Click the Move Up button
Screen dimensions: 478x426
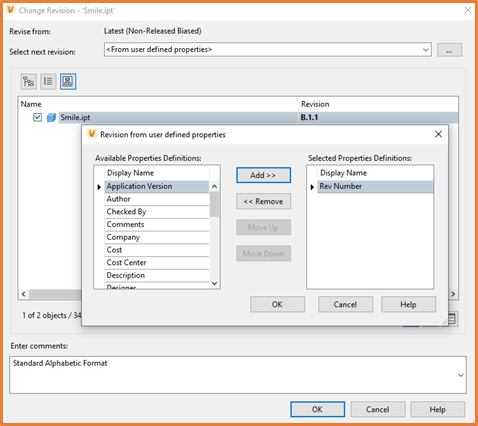point(263,227)
